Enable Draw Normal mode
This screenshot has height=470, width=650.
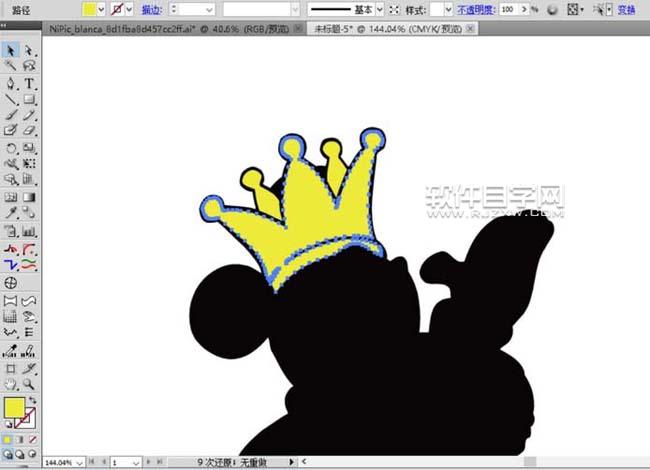(x=8, y=454)
